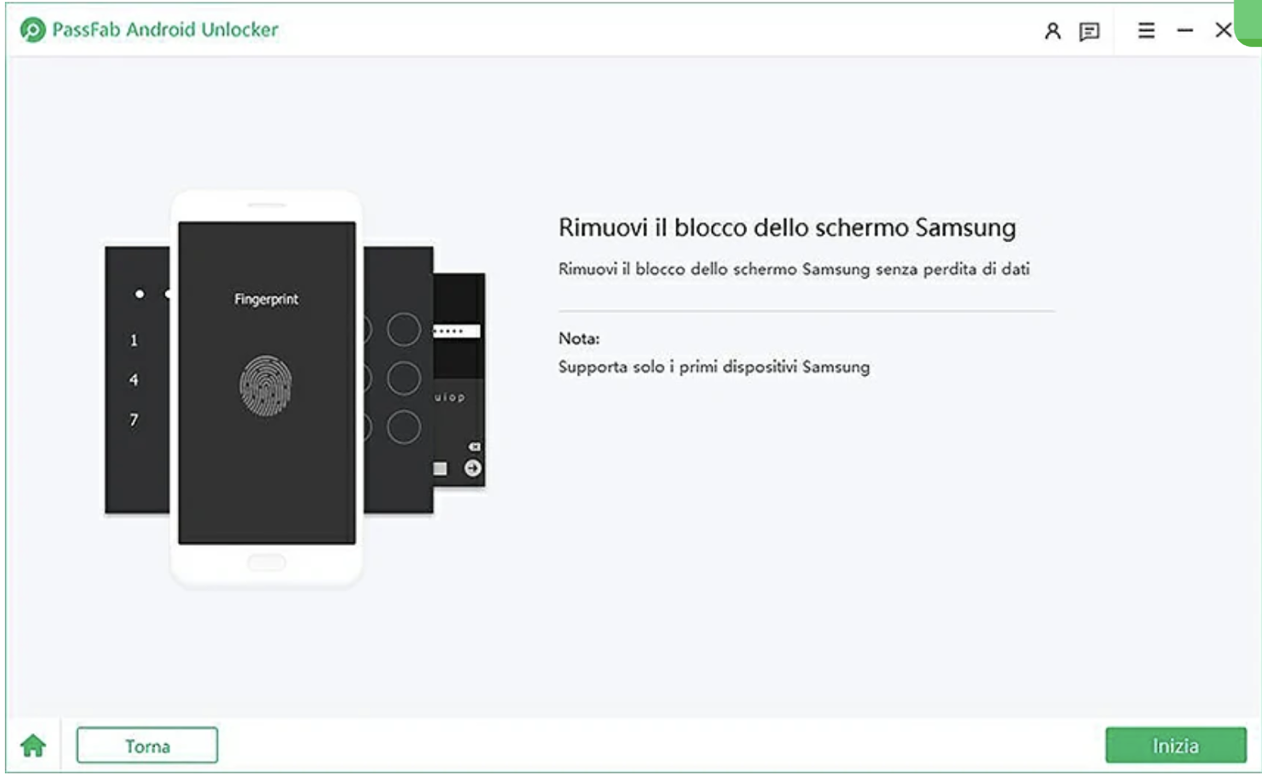The height and width of the screenshot is (778, 1264).
Task: Click the PassFab logo icon
Action: pyautogui.click(x=32, y=30)
